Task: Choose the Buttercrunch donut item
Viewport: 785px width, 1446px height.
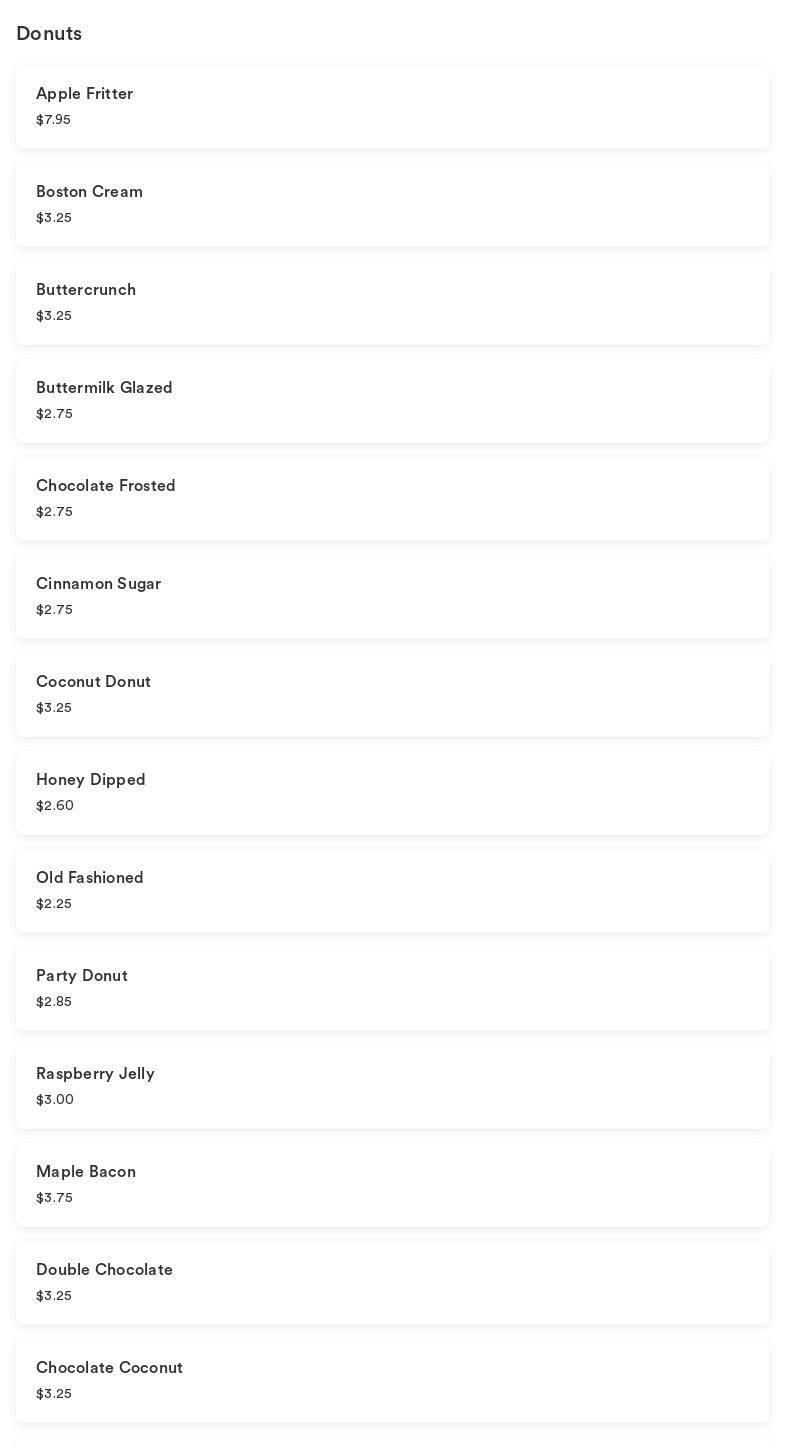Action: pyautogui.click(x=392, y=303)
